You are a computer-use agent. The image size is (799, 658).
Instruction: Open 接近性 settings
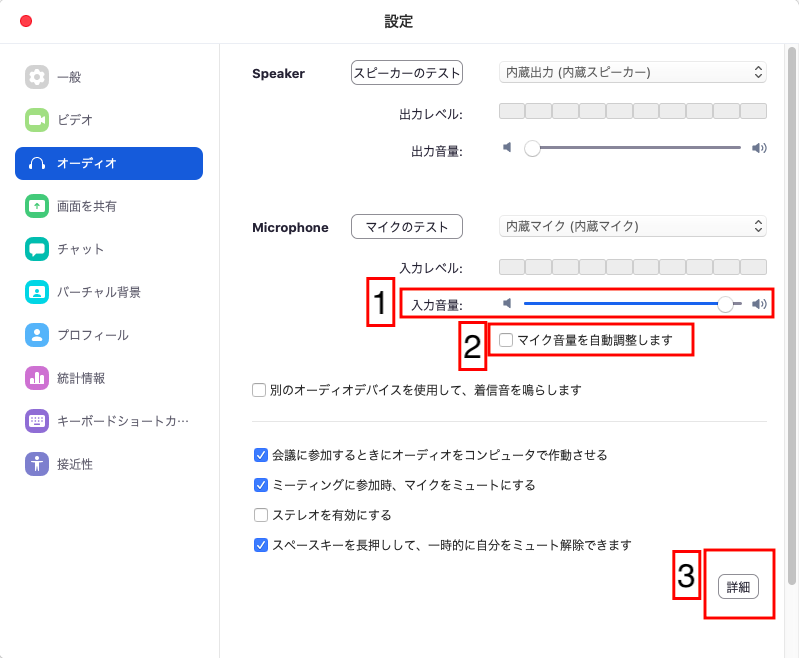pos(109,464)
